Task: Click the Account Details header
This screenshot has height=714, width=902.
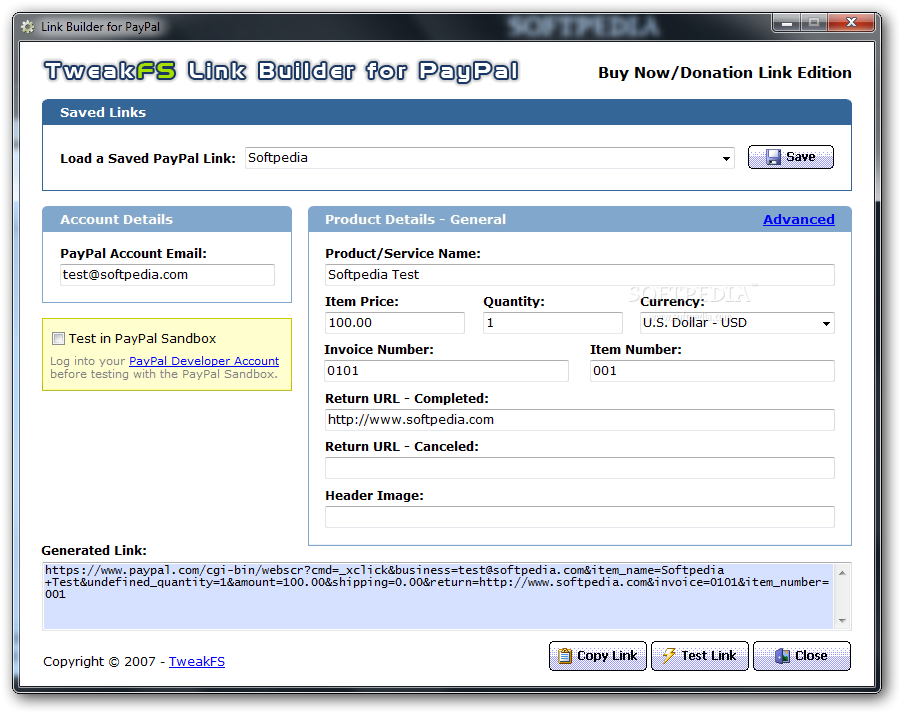Action: (x=167, y=220)
